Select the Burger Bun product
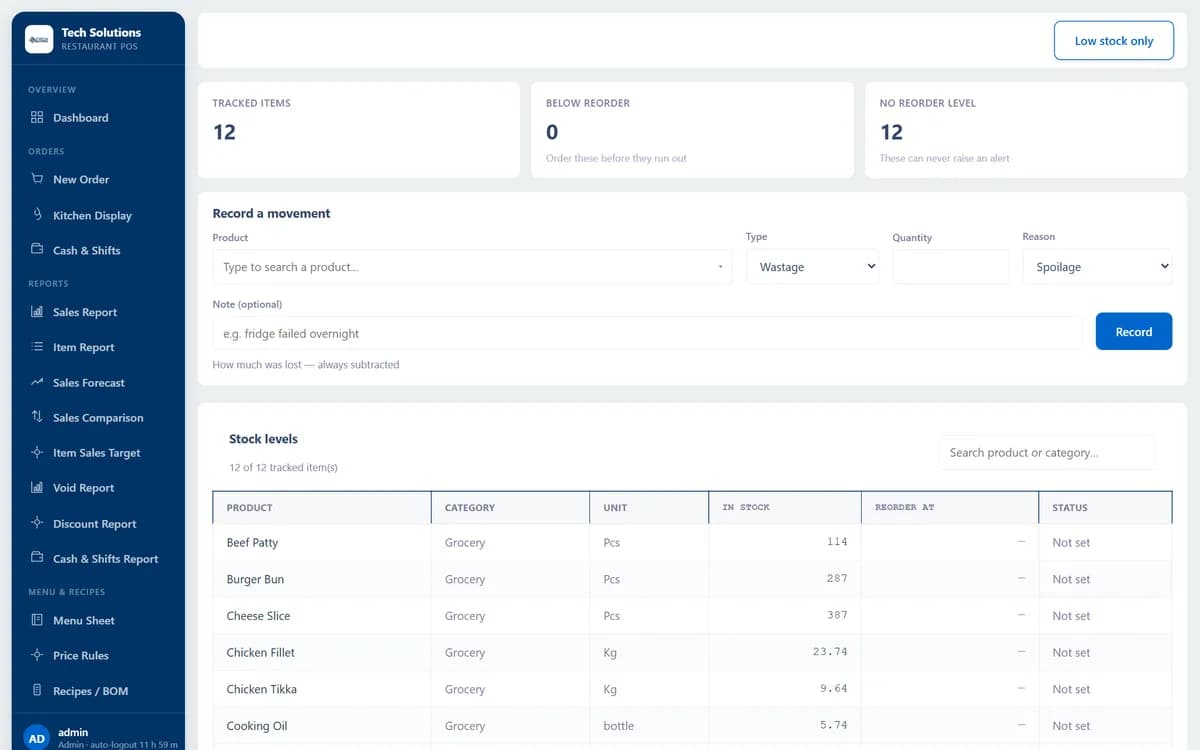Viewport: 1200px width, 750px height. tap(255, 579)
